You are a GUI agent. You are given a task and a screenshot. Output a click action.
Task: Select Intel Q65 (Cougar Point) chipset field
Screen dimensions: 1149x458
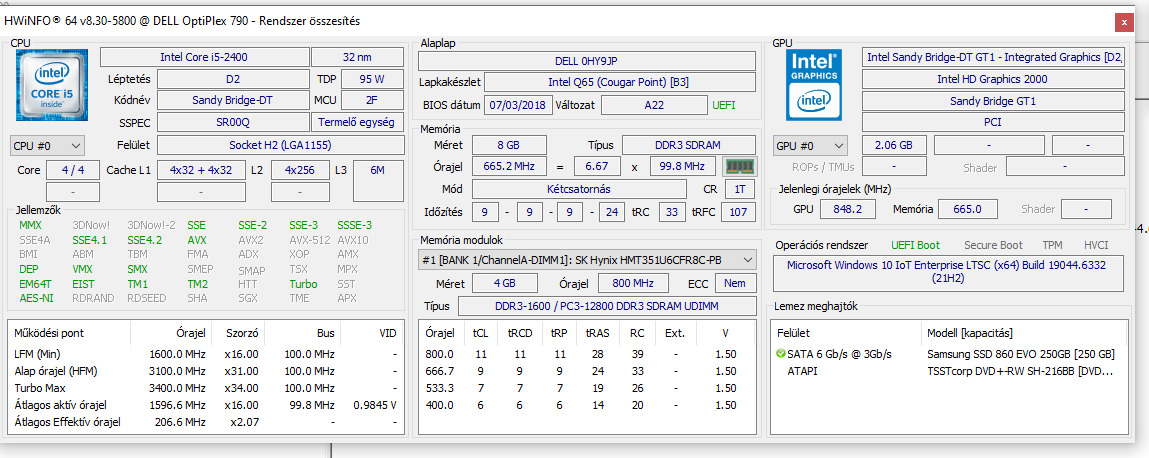(620, 82)
